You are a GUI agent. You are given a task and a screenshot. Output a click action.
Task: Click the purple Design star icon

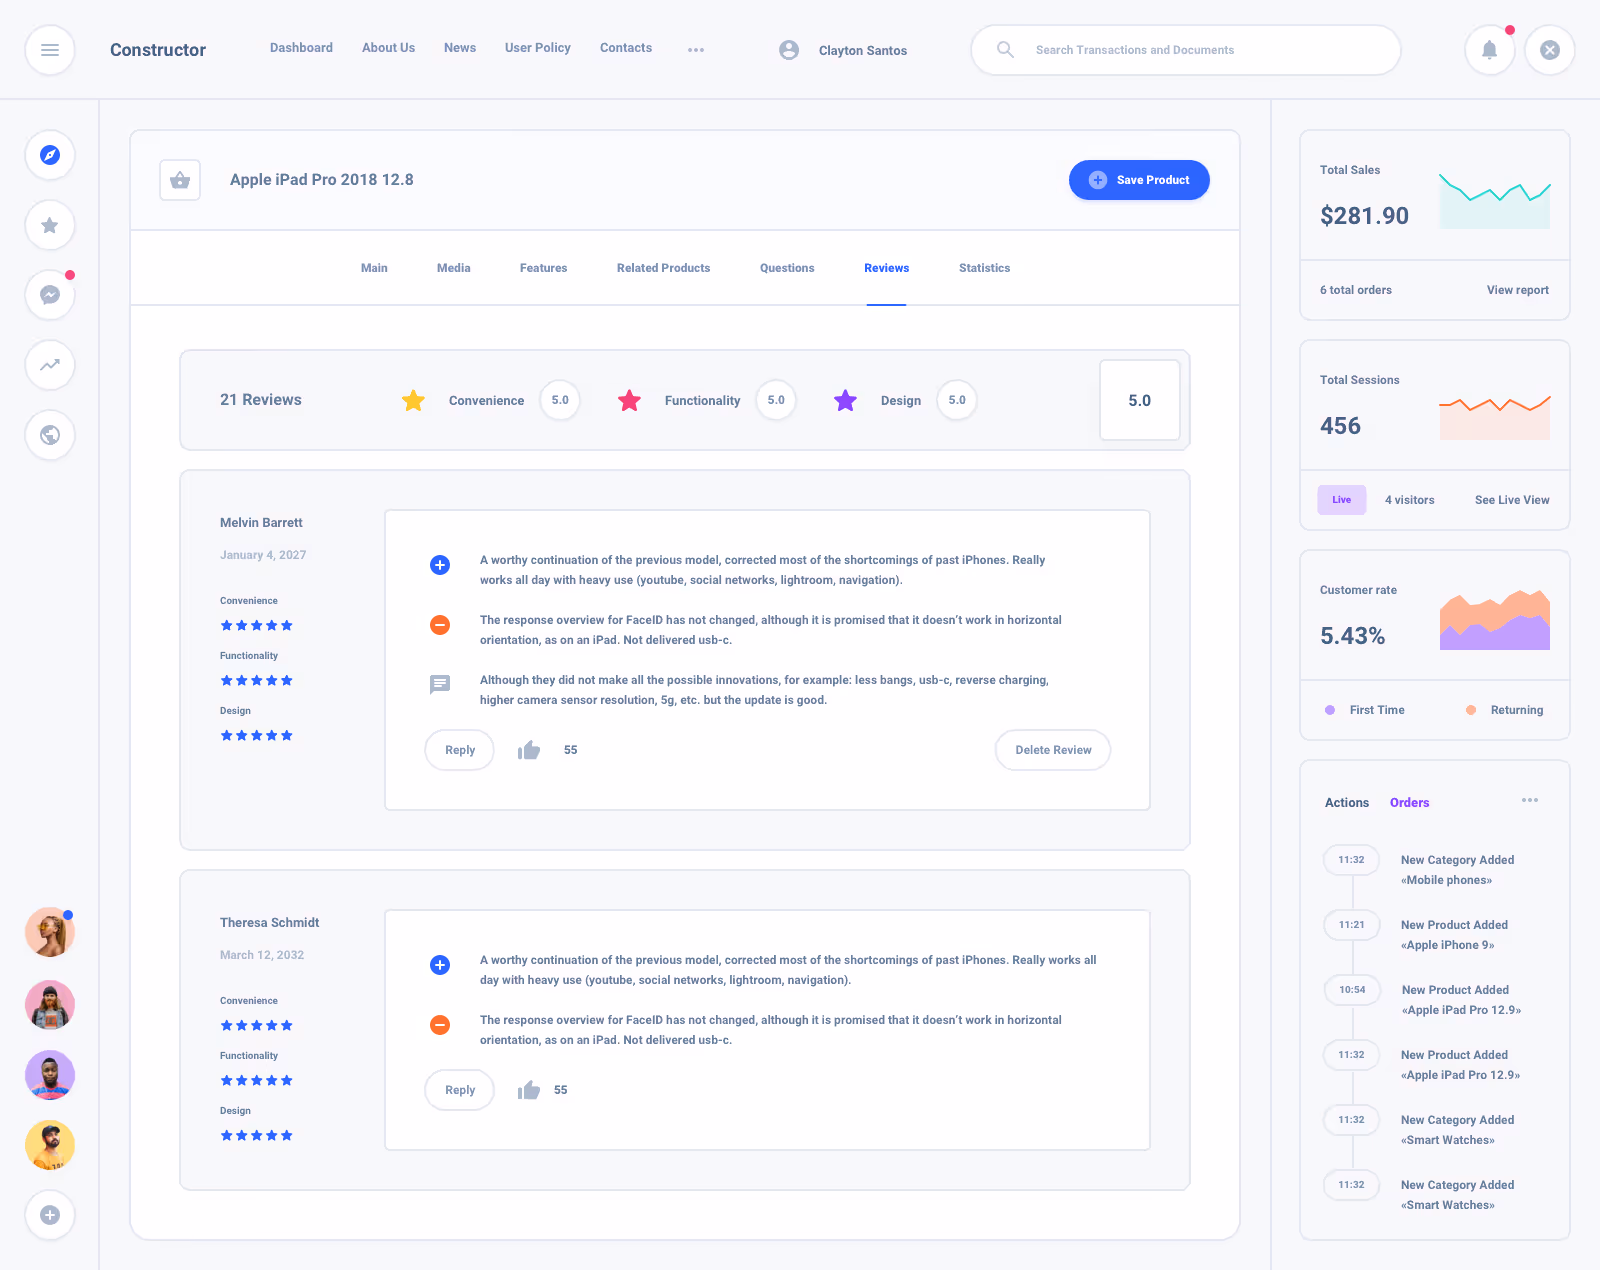click(845, 400)
